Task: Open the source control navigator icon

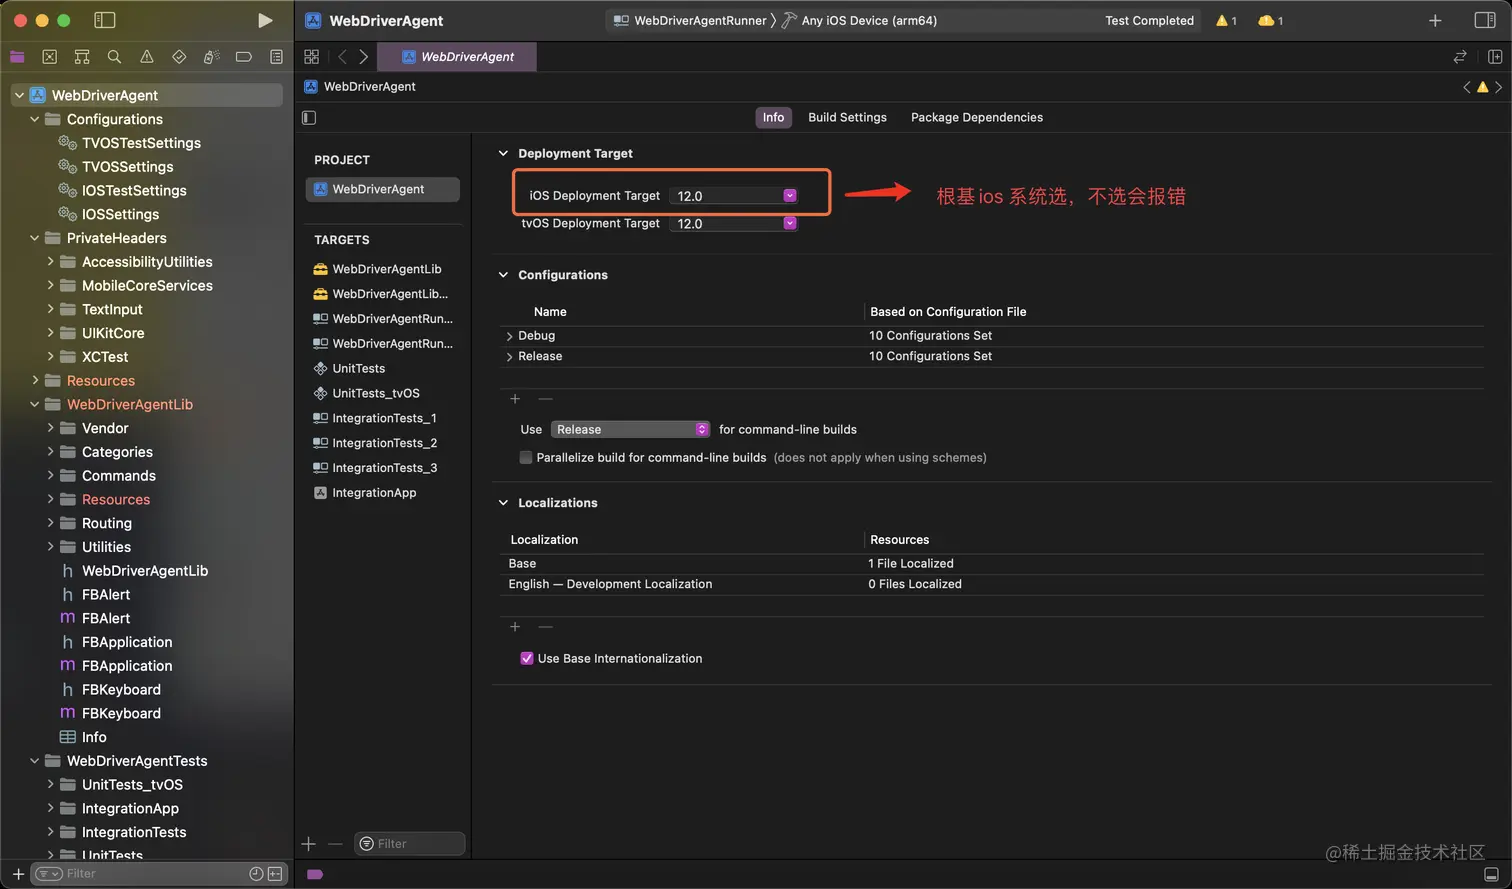Action: (x=50, y=57)
